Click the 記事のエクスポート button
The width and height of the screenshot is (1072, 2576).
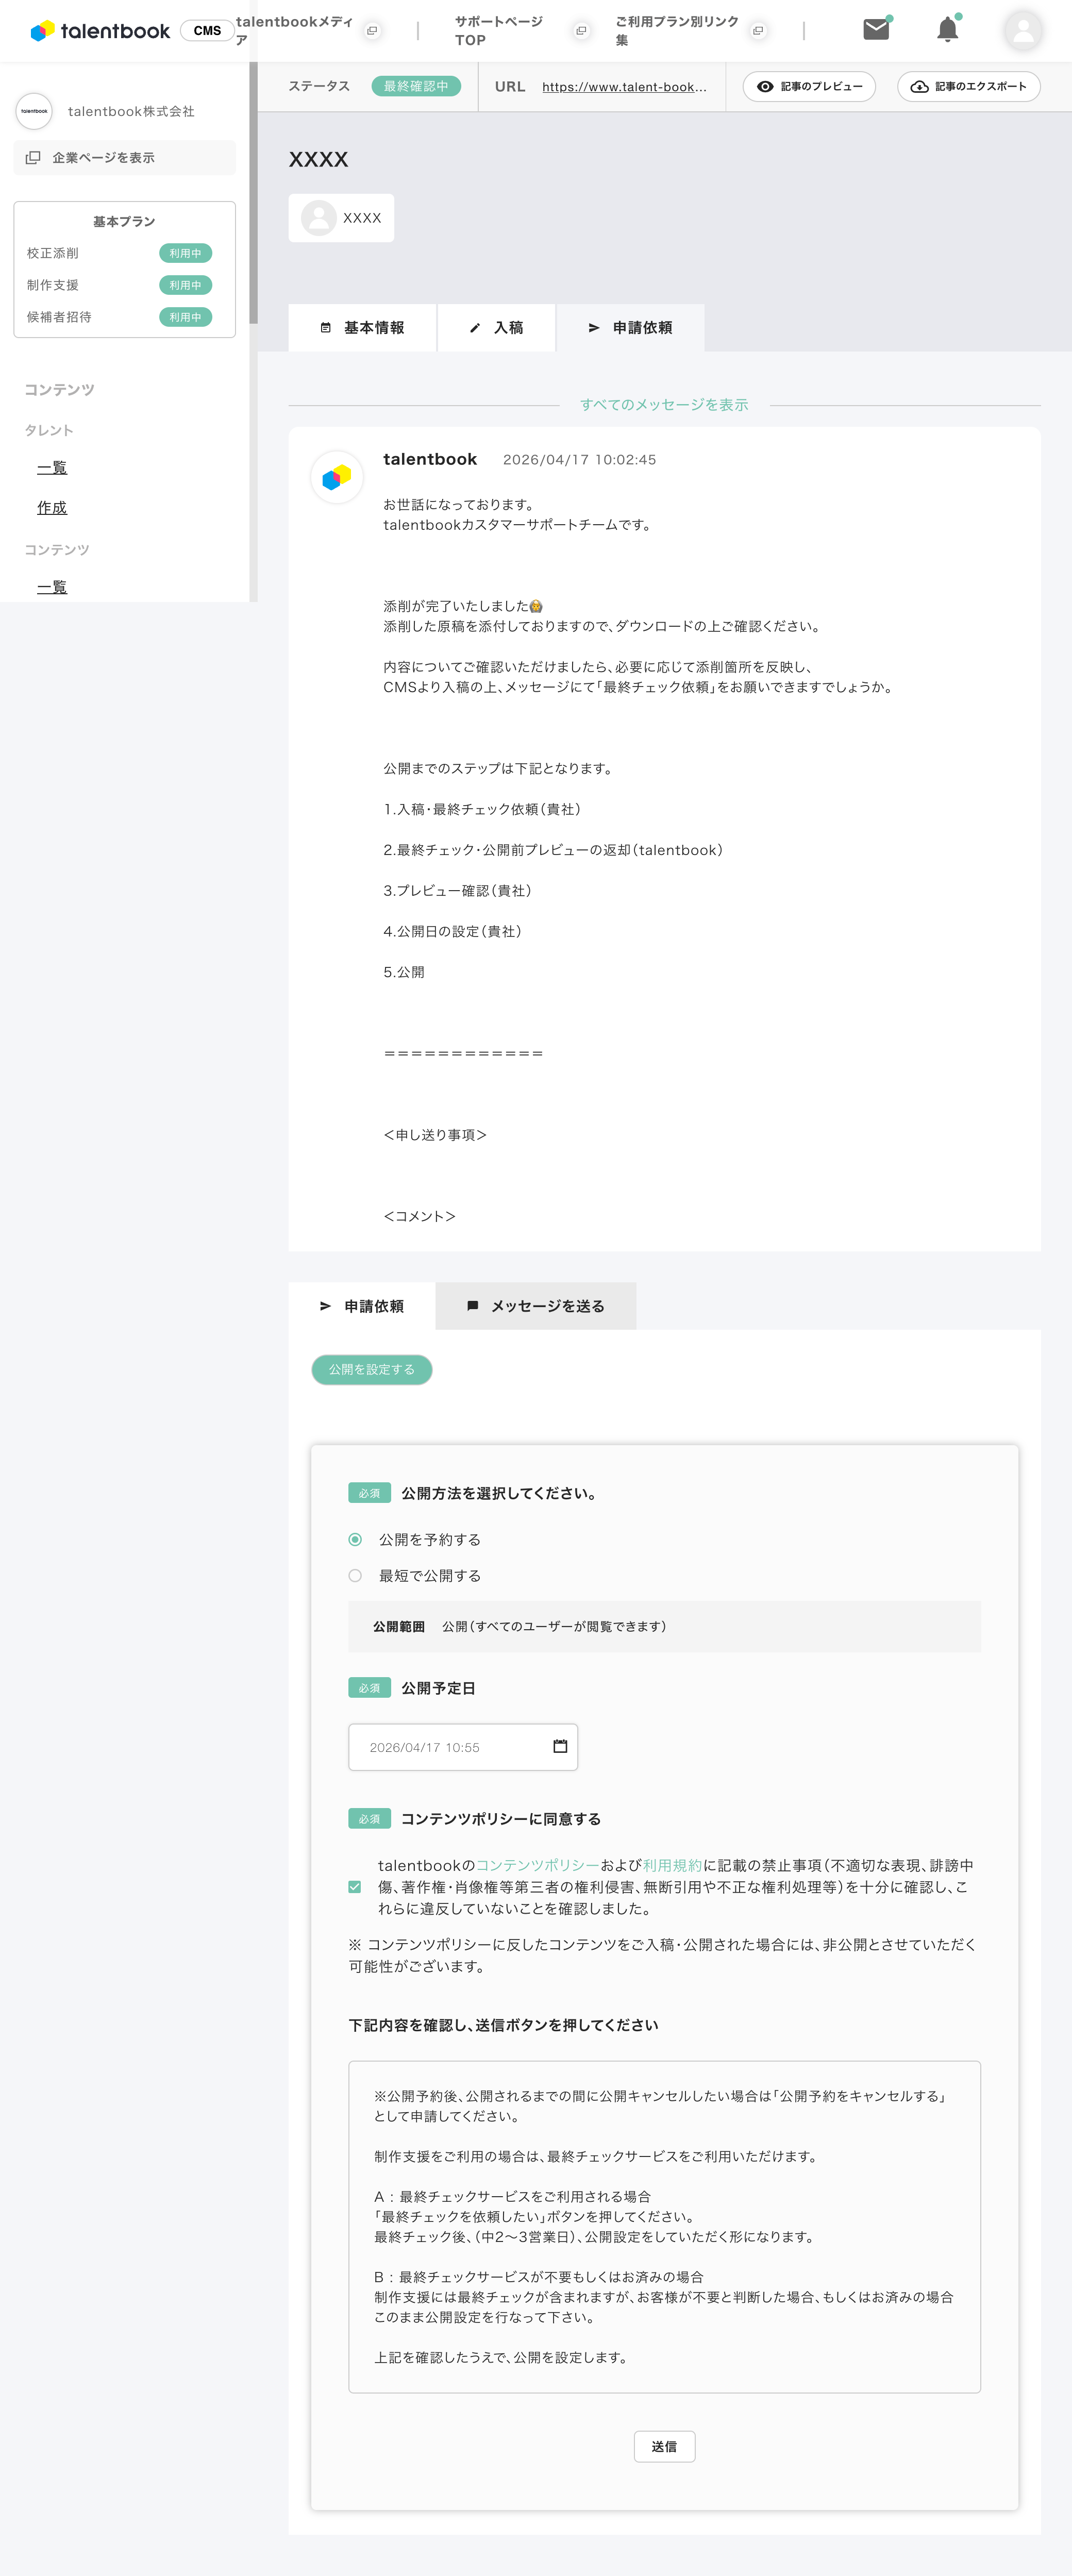[968, 87]
